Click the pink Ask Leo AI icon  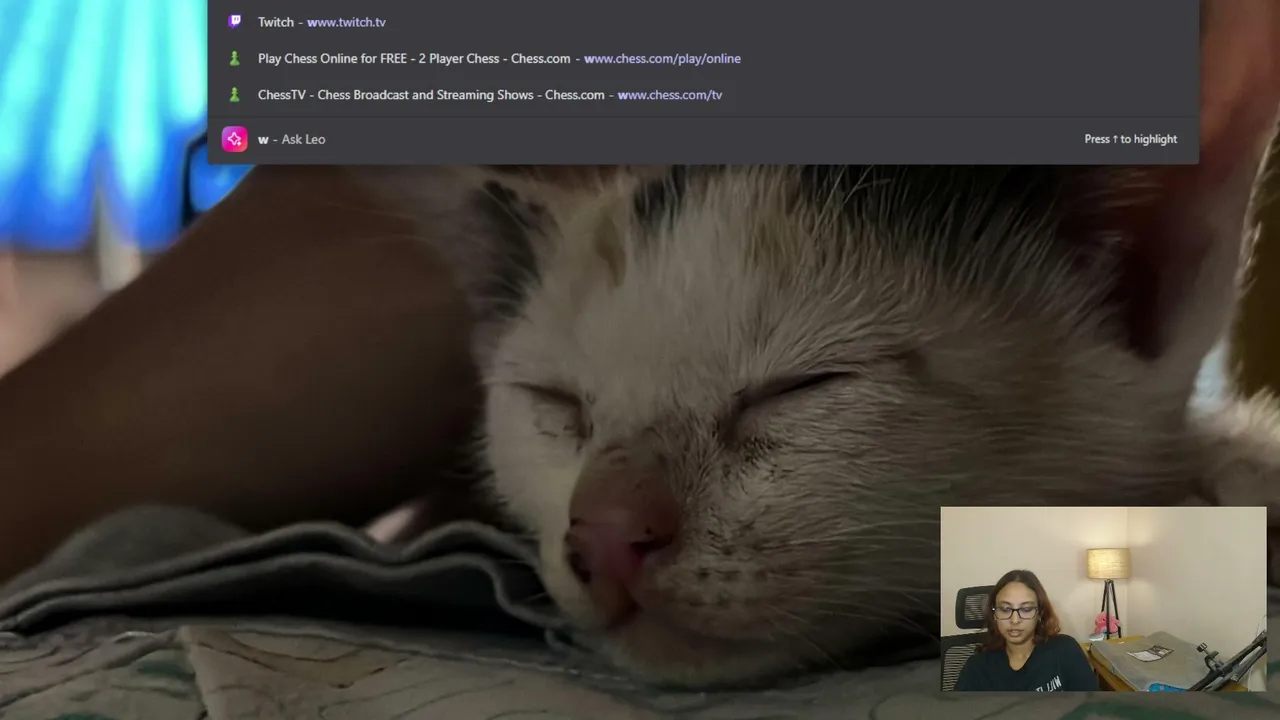coord(235,139)
